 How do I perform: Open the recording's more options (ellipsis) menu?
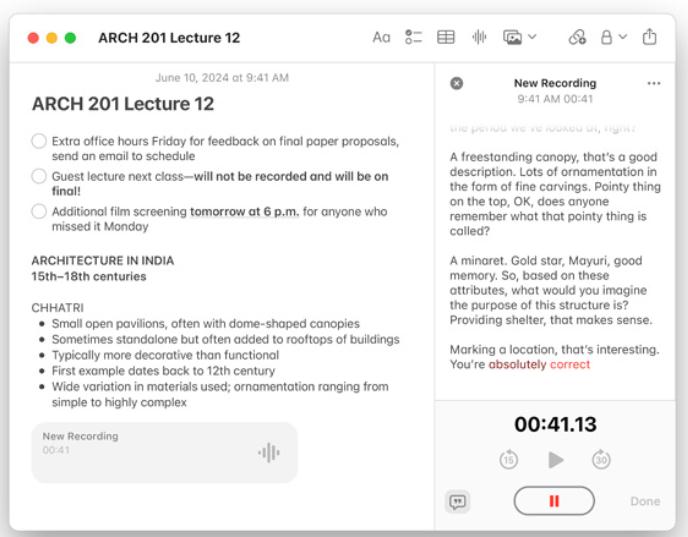click(654, 84)
